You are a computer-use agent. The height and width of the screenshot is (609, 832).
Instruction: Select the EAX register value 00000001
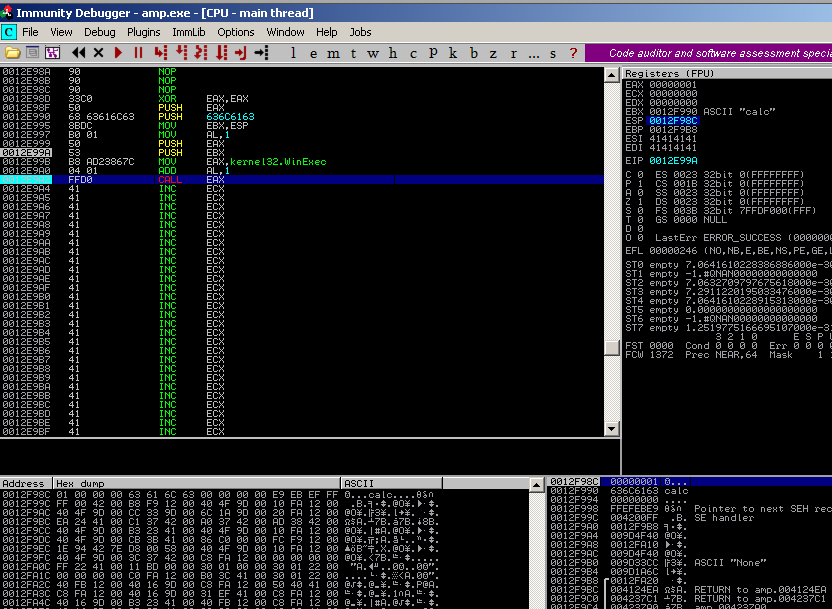(x=673, y=85)
